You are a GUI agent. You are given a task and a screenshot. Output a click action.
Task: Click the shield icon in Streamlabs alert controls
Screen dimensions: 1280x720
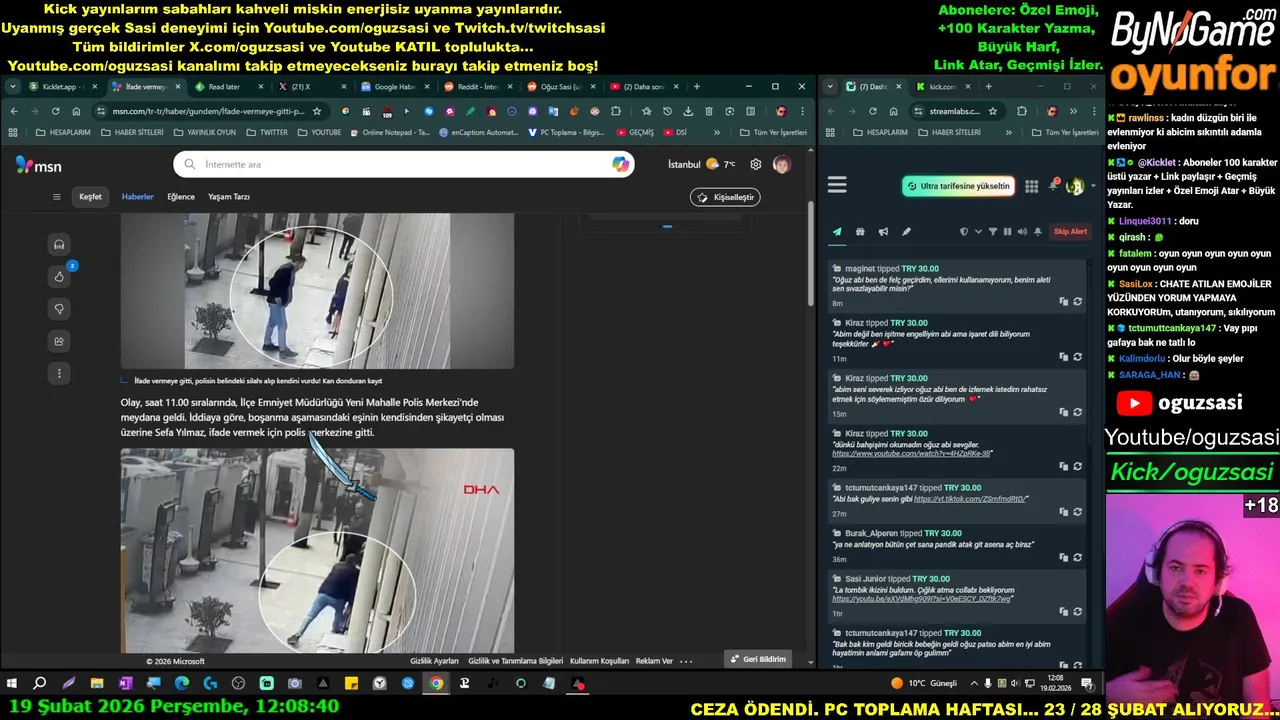(964, 232)
